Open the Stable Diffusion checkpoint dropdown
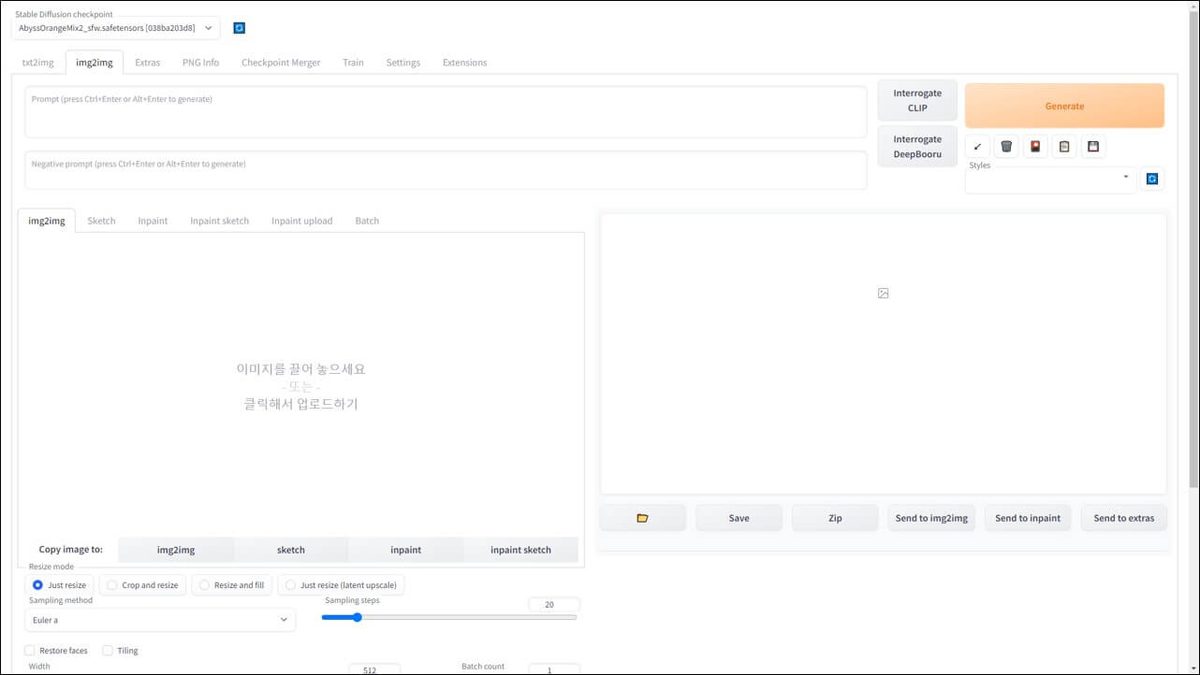1200x675 pixels. pos(117,28)
